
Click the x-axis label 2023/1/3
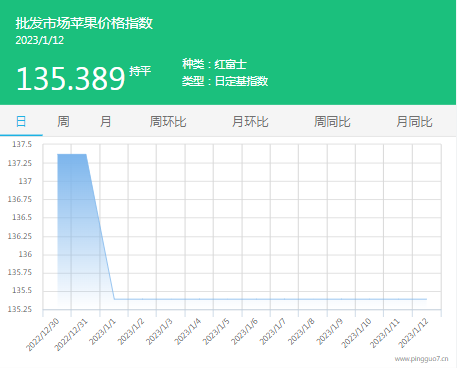[x=159, y=331]
